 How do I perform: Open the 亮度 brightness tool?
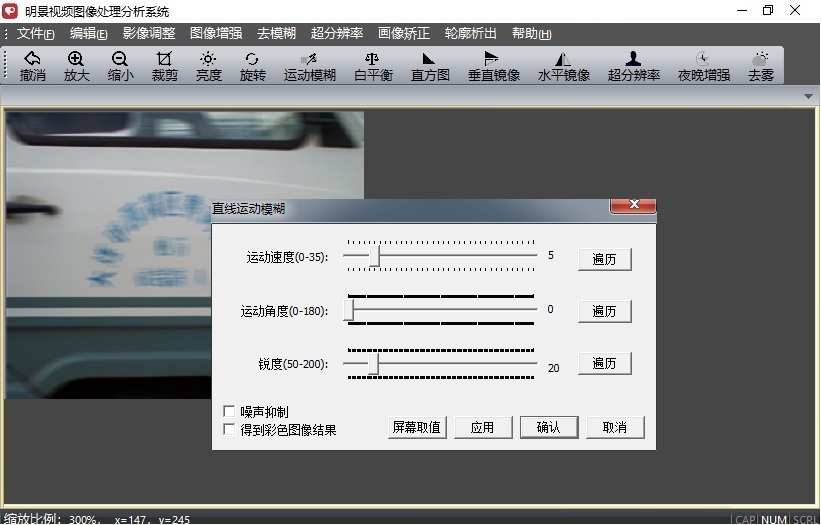pos(208,66)
